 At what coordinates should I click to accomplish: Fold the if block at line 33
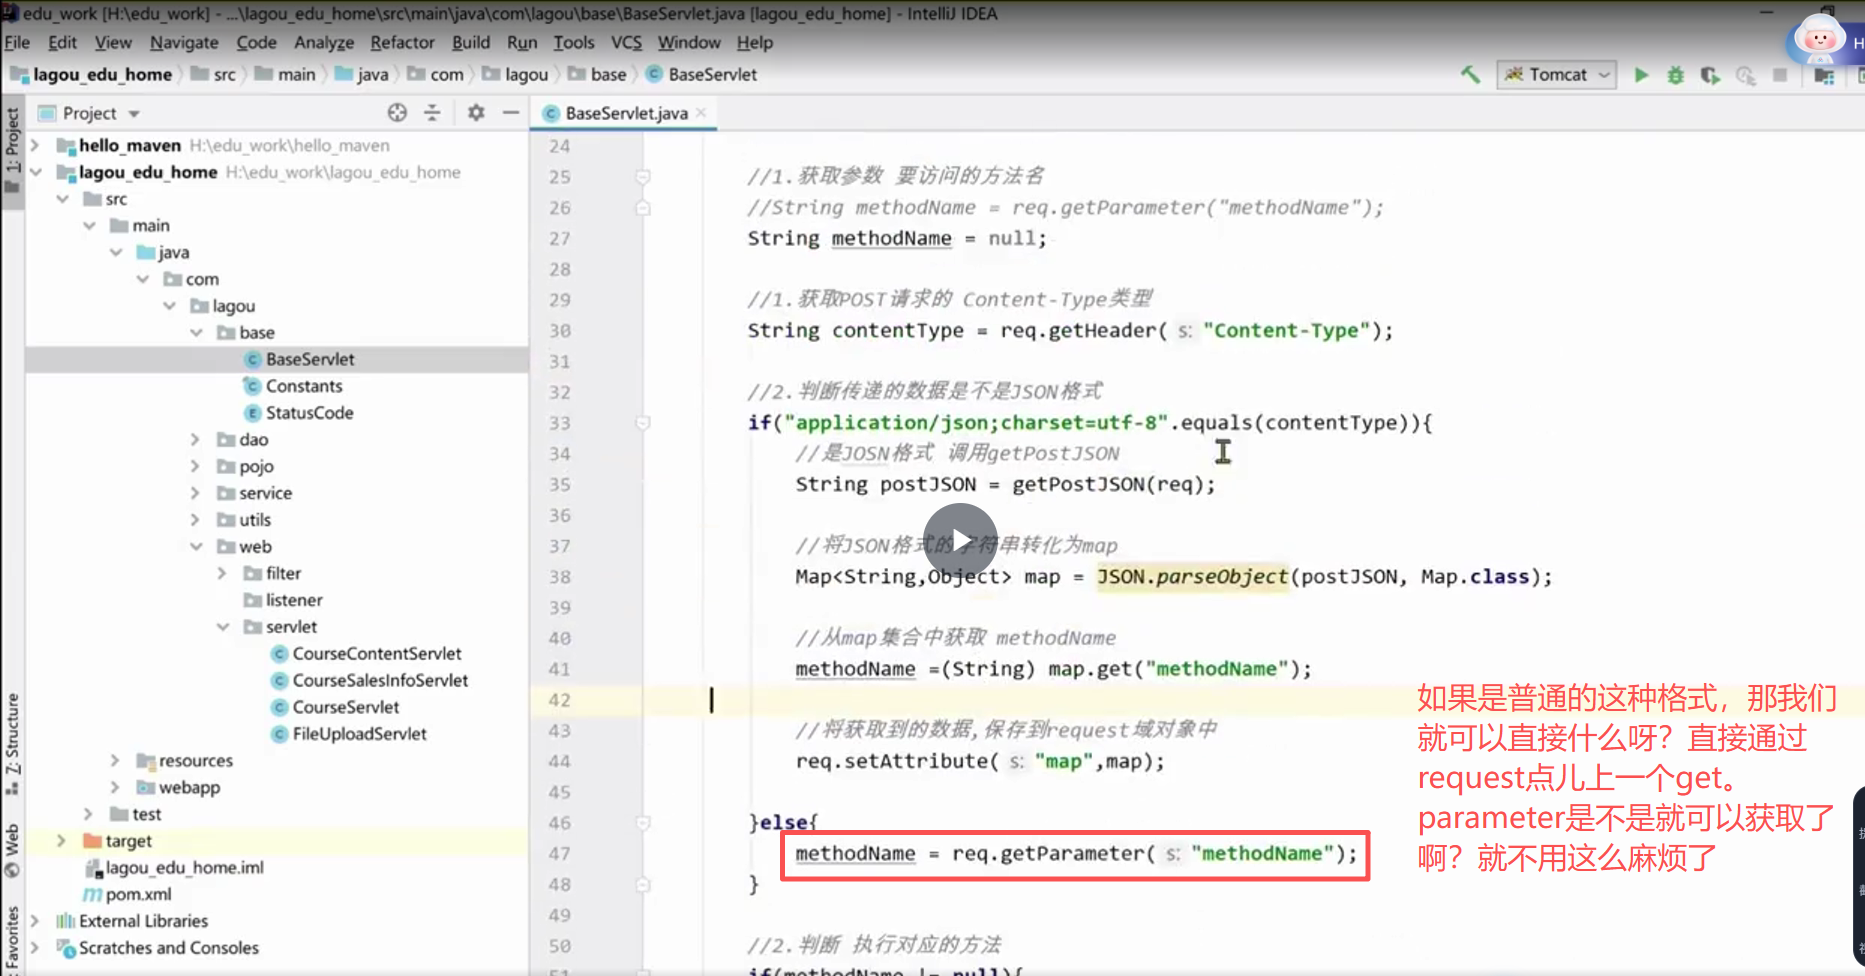click(641, 422)
